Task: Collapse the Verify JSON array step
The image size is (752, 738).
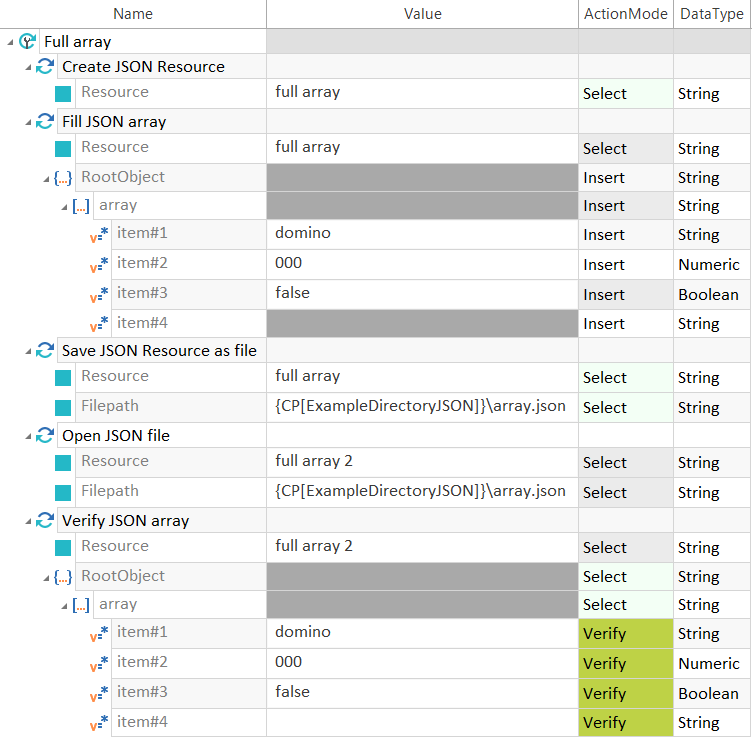Action: coord(28,521)
